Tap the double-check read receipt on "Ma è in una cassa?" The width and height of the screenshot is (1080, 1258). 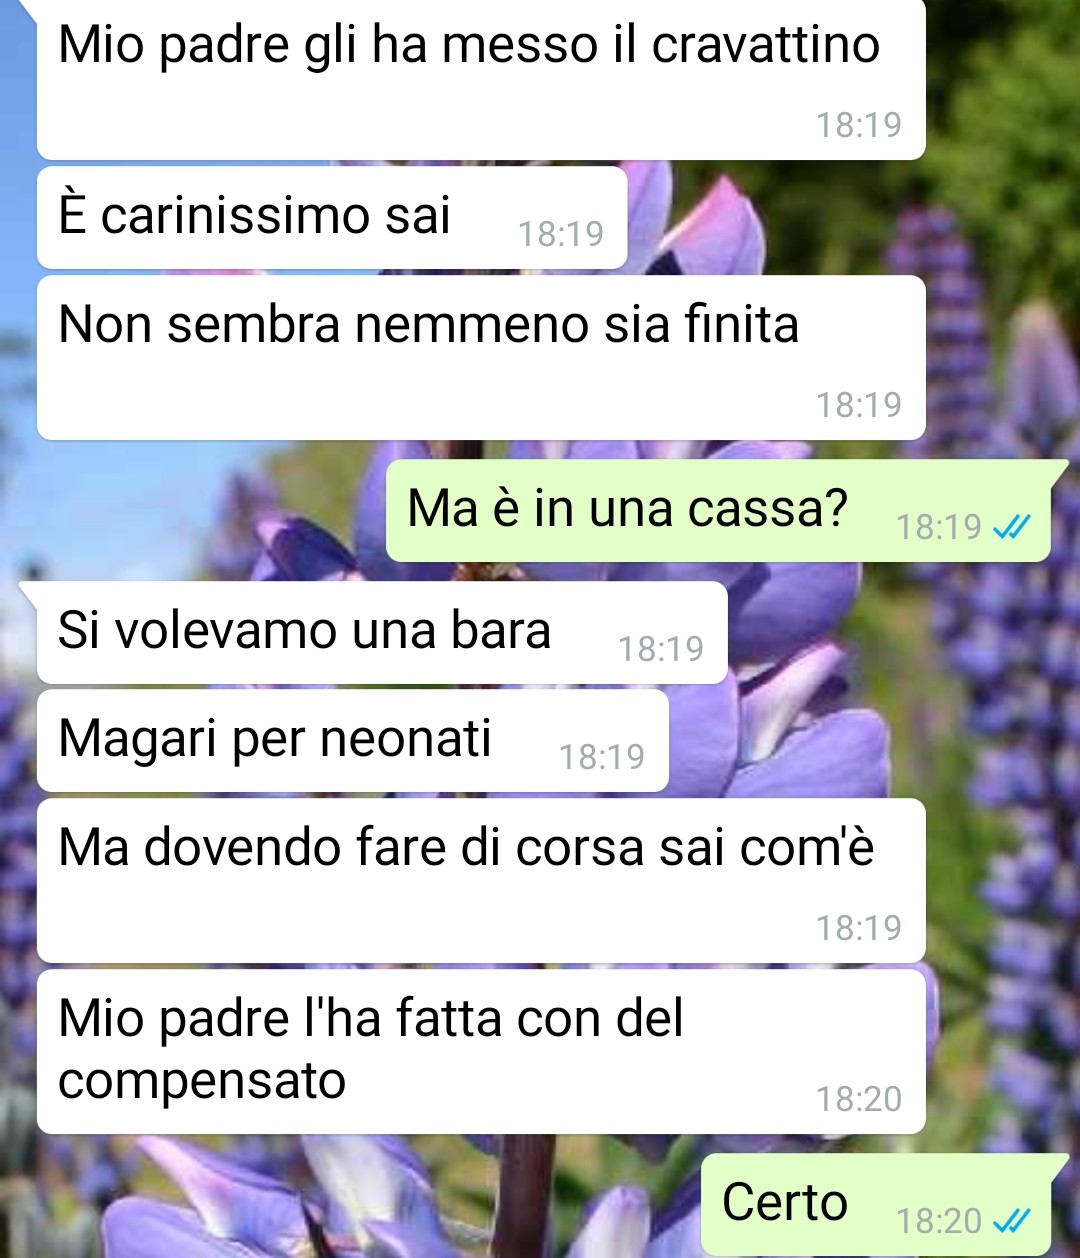click(1011, 526)
